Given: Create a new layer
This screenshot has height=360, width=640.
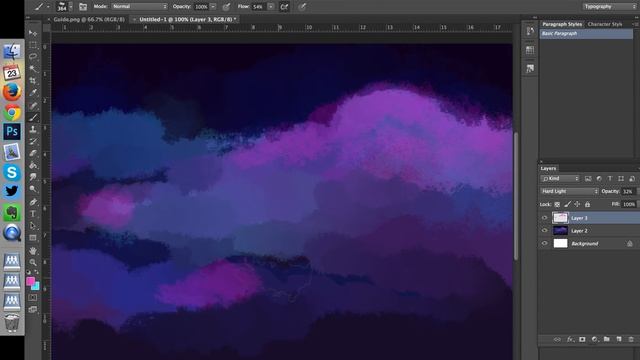Looking at the screenshot, I should pyautogui.click(x=619, y=340).
